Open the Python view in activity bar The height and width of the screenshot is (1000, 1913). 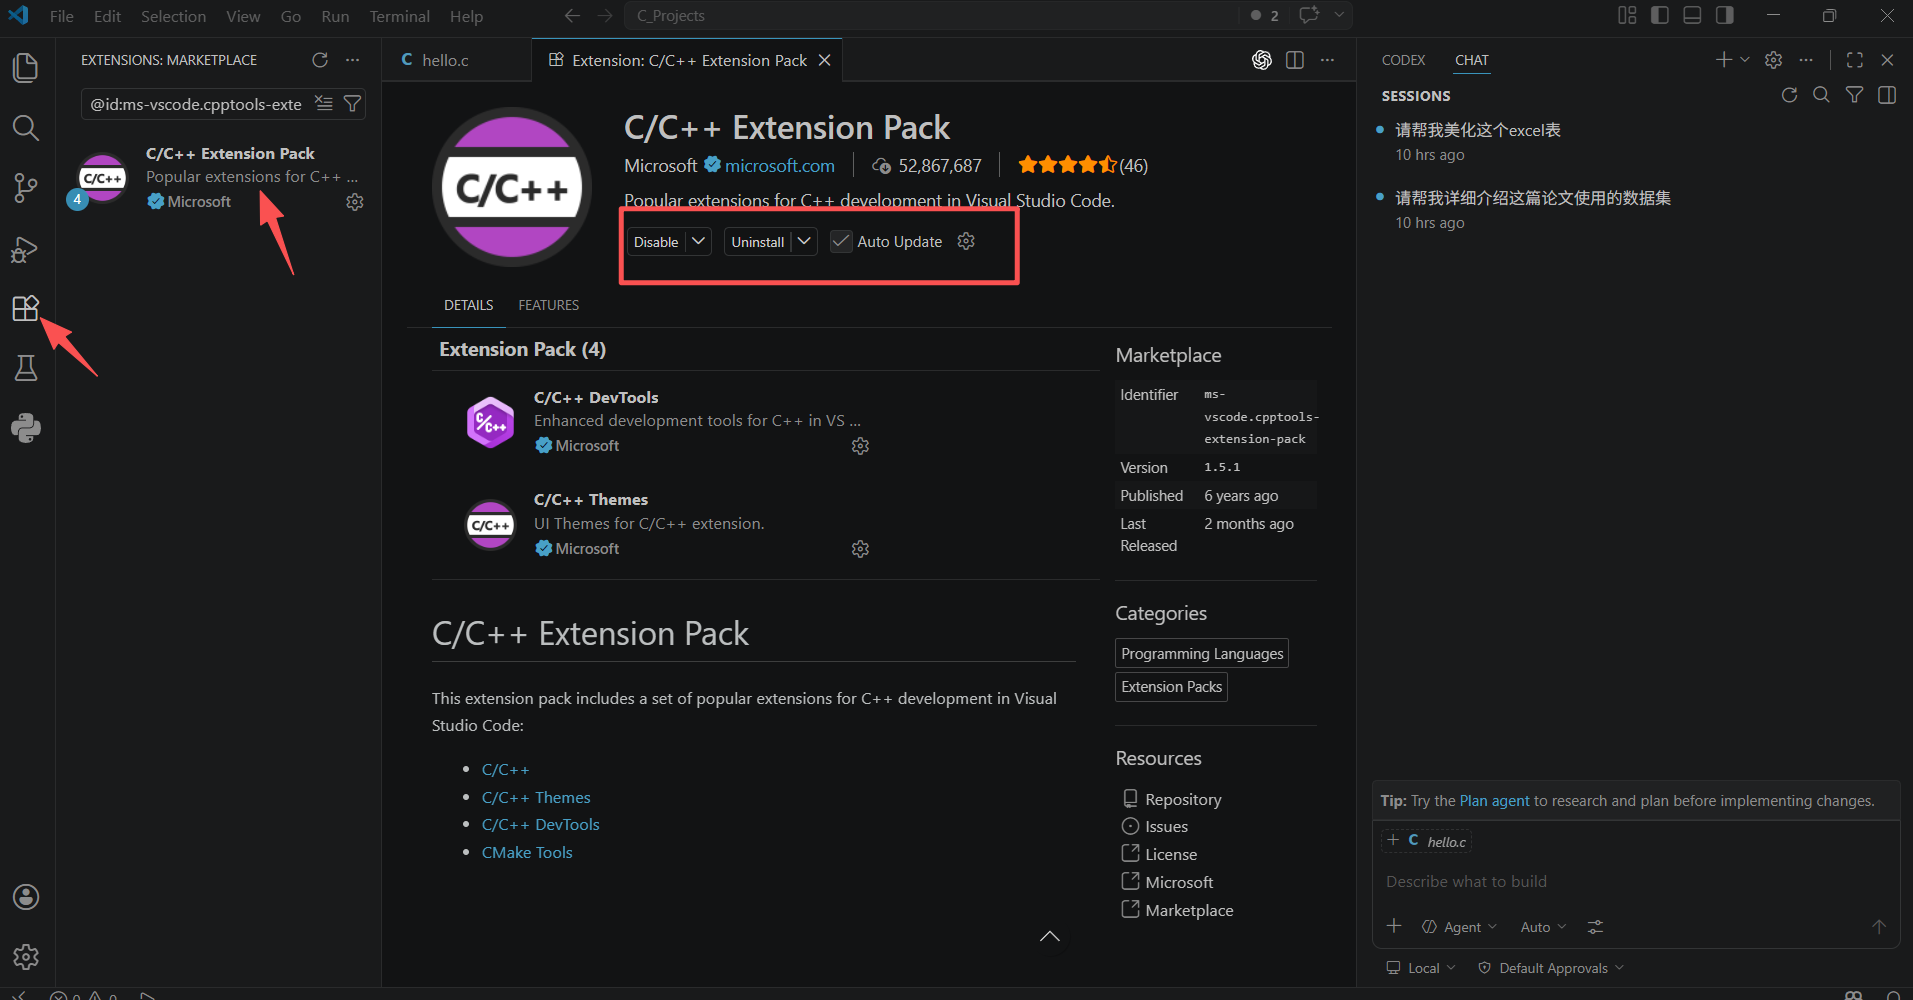pos(26,428)
